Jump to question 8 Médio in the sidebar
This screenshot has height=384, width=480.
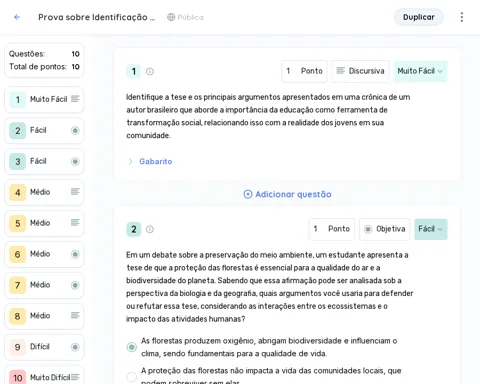(x=44, y=316)
